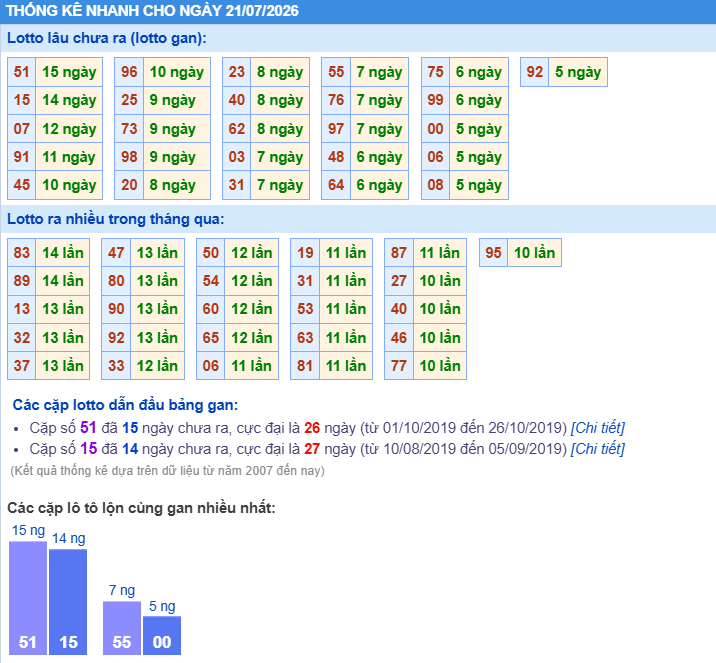Click the 14 ng bar labeled 15
The width and height of the screenshot is (716, 663).
click(x=68, y=602)
